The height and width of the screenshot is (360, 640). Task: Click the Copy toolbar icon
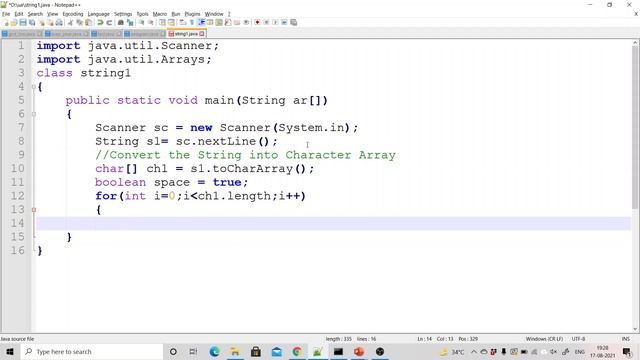pyautogui.click(x=79, y=22)
